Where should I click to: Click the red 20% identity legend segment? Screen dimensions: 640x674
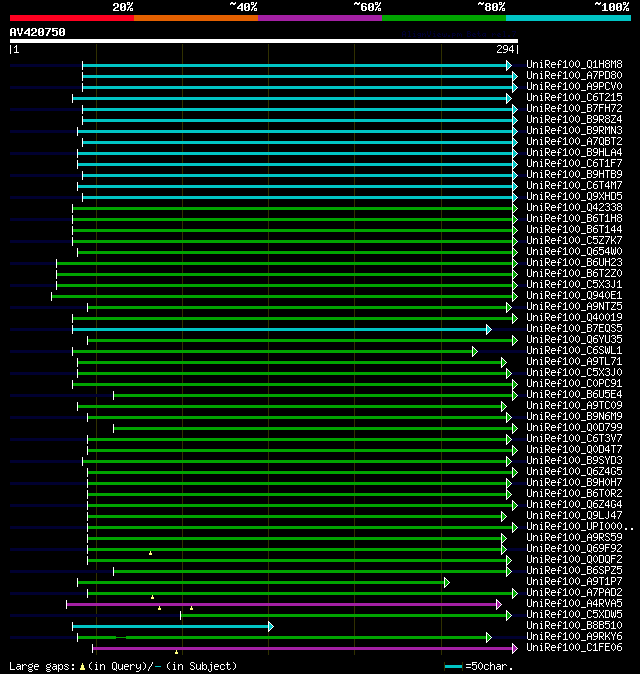coord(72,18)
